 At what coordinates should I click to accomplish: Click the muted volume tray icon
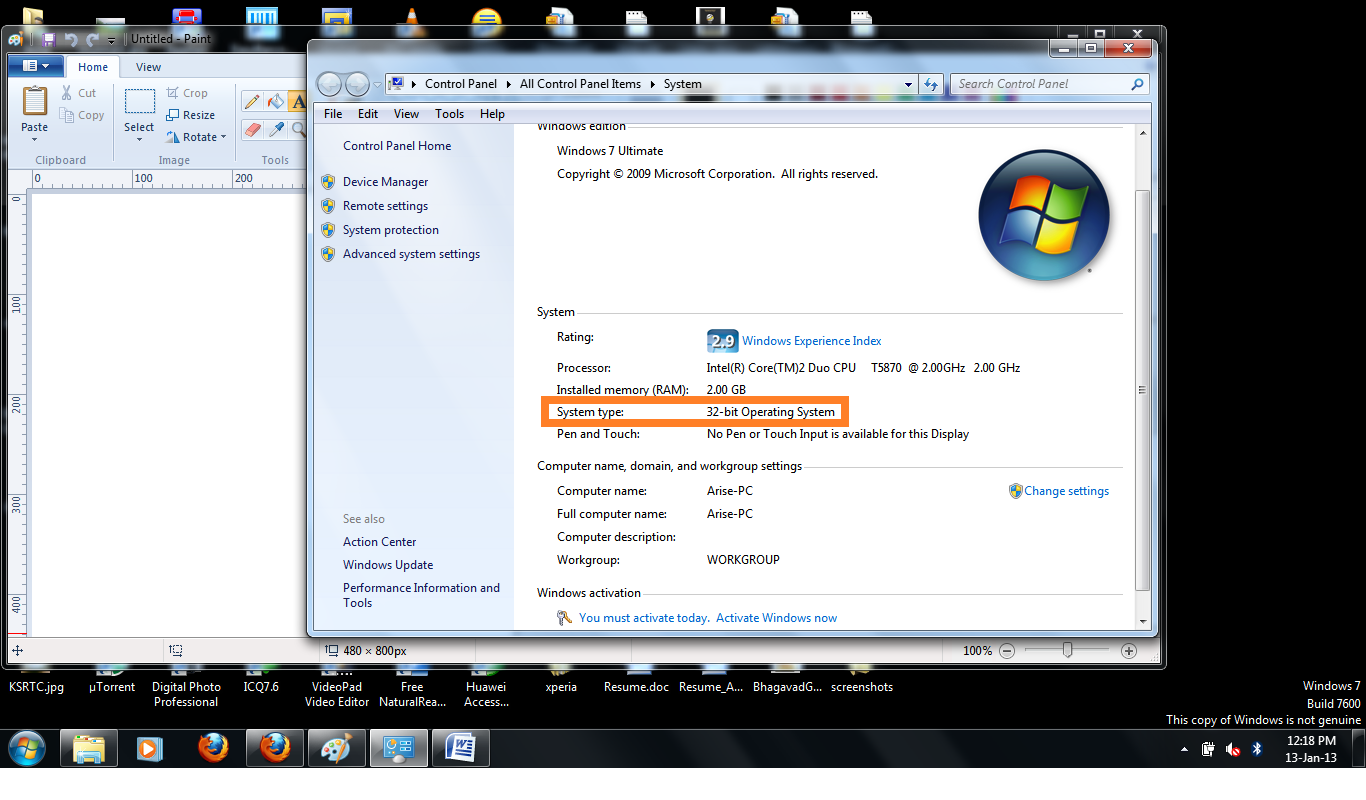click(1233, 749)
